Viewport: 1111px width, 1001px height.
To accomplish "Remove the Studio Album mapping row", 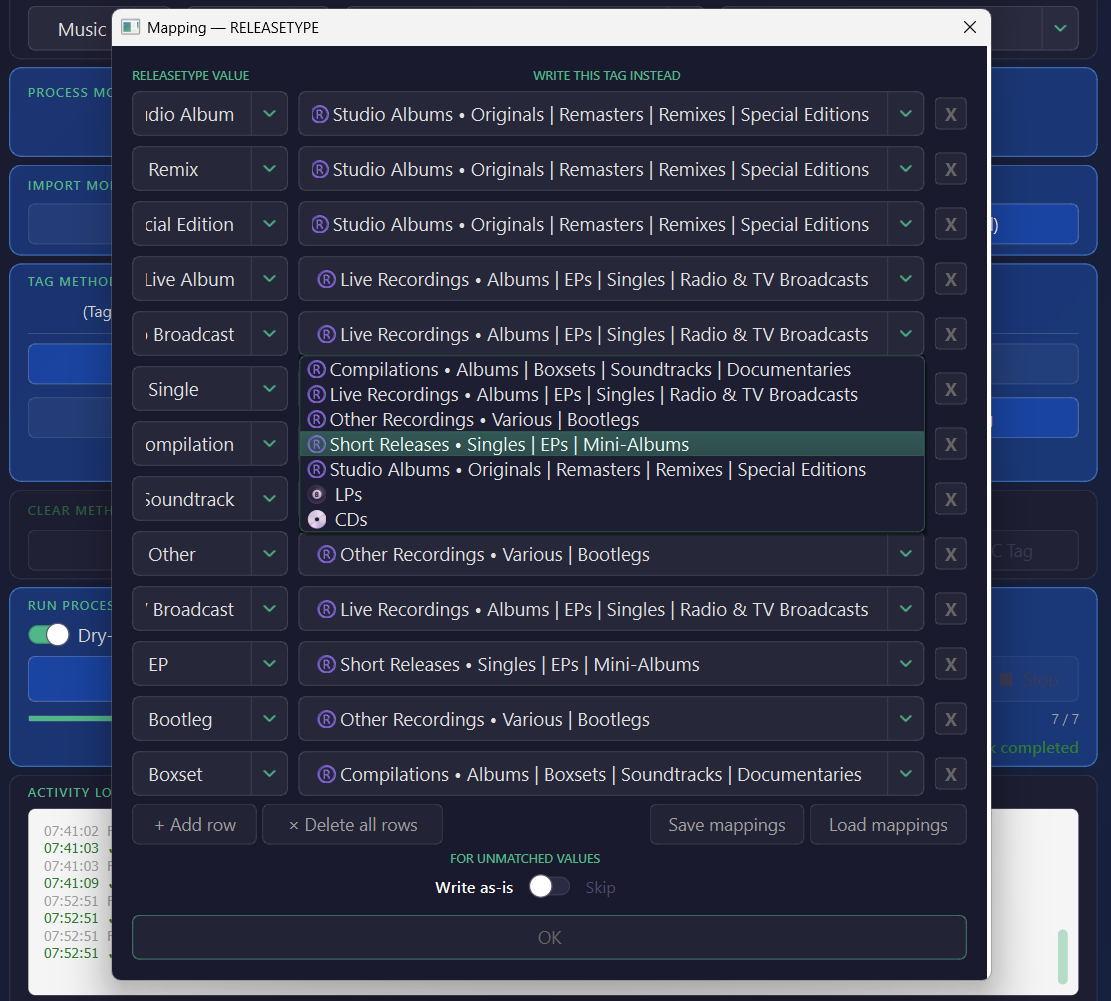I will pyautogui.click(x=950, y=114).
